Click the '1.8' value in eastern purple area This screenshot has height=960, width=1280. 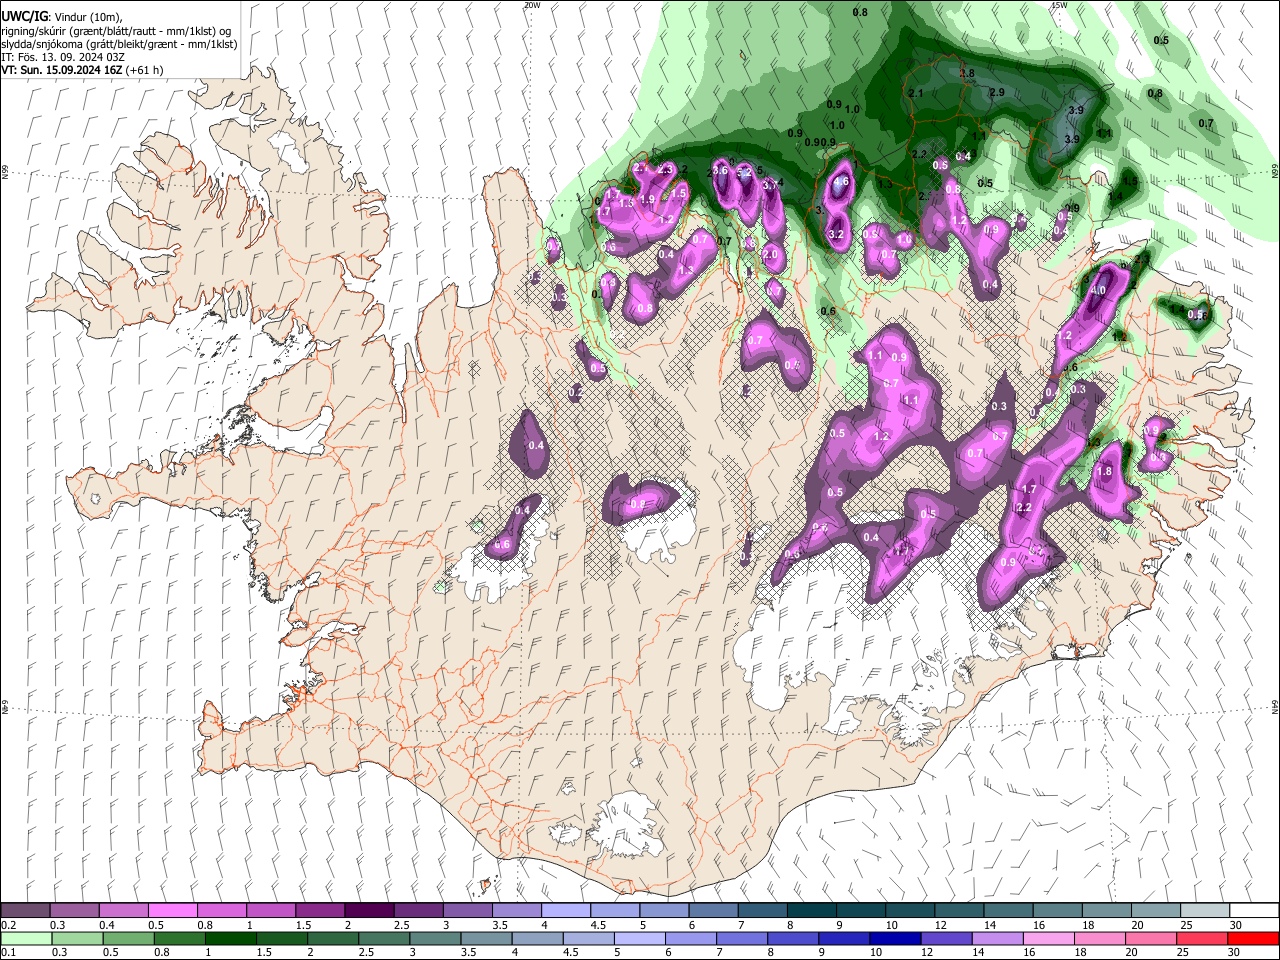[1105, 472]
